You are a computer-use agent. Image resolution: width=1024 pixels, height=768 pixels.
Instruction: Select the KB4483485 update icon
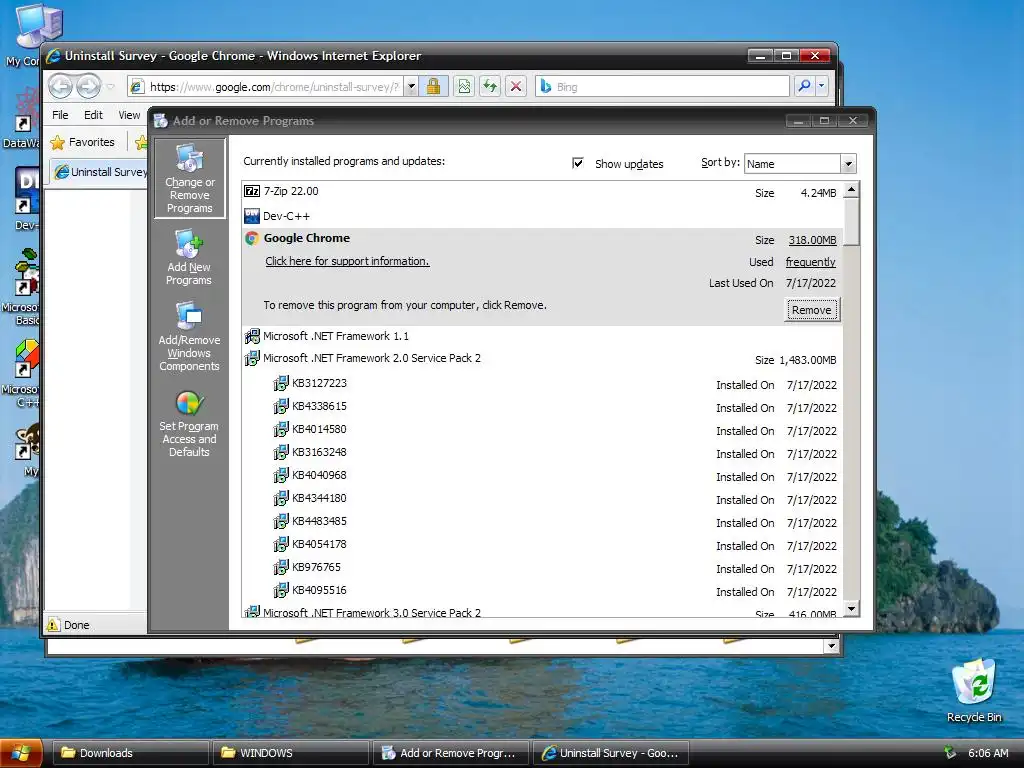[x=281, y=521]
